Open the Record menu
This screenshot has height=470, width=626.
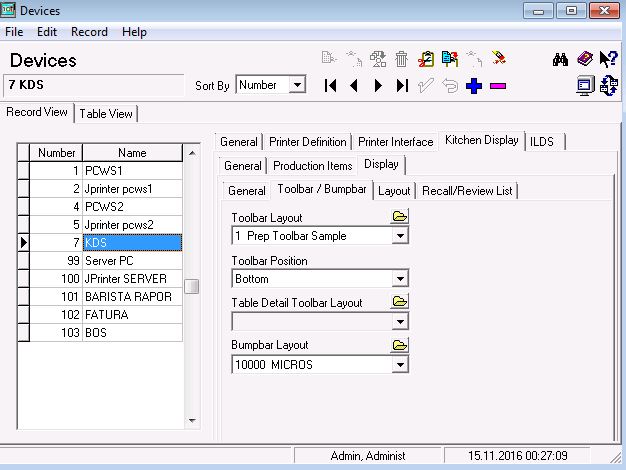89,32
